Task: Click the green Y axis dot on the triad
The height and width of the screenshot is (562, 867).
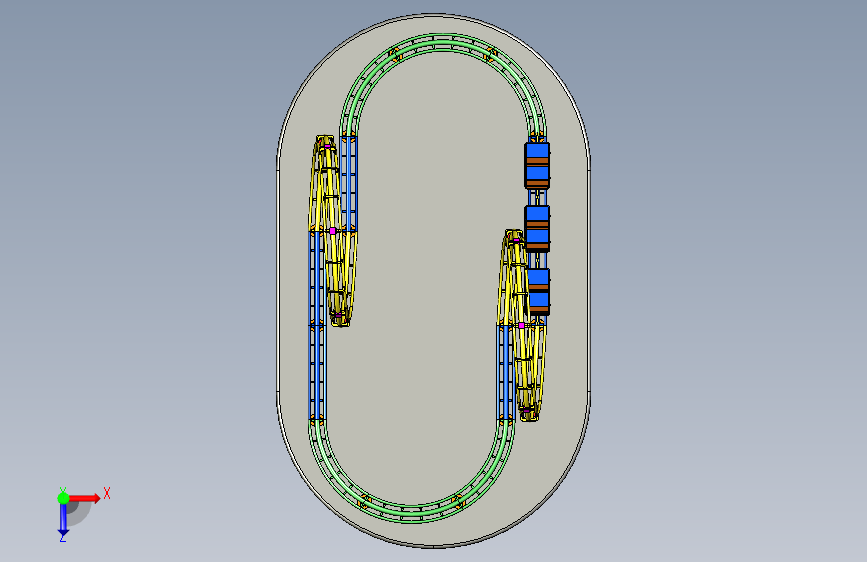Action: [63, 498]
